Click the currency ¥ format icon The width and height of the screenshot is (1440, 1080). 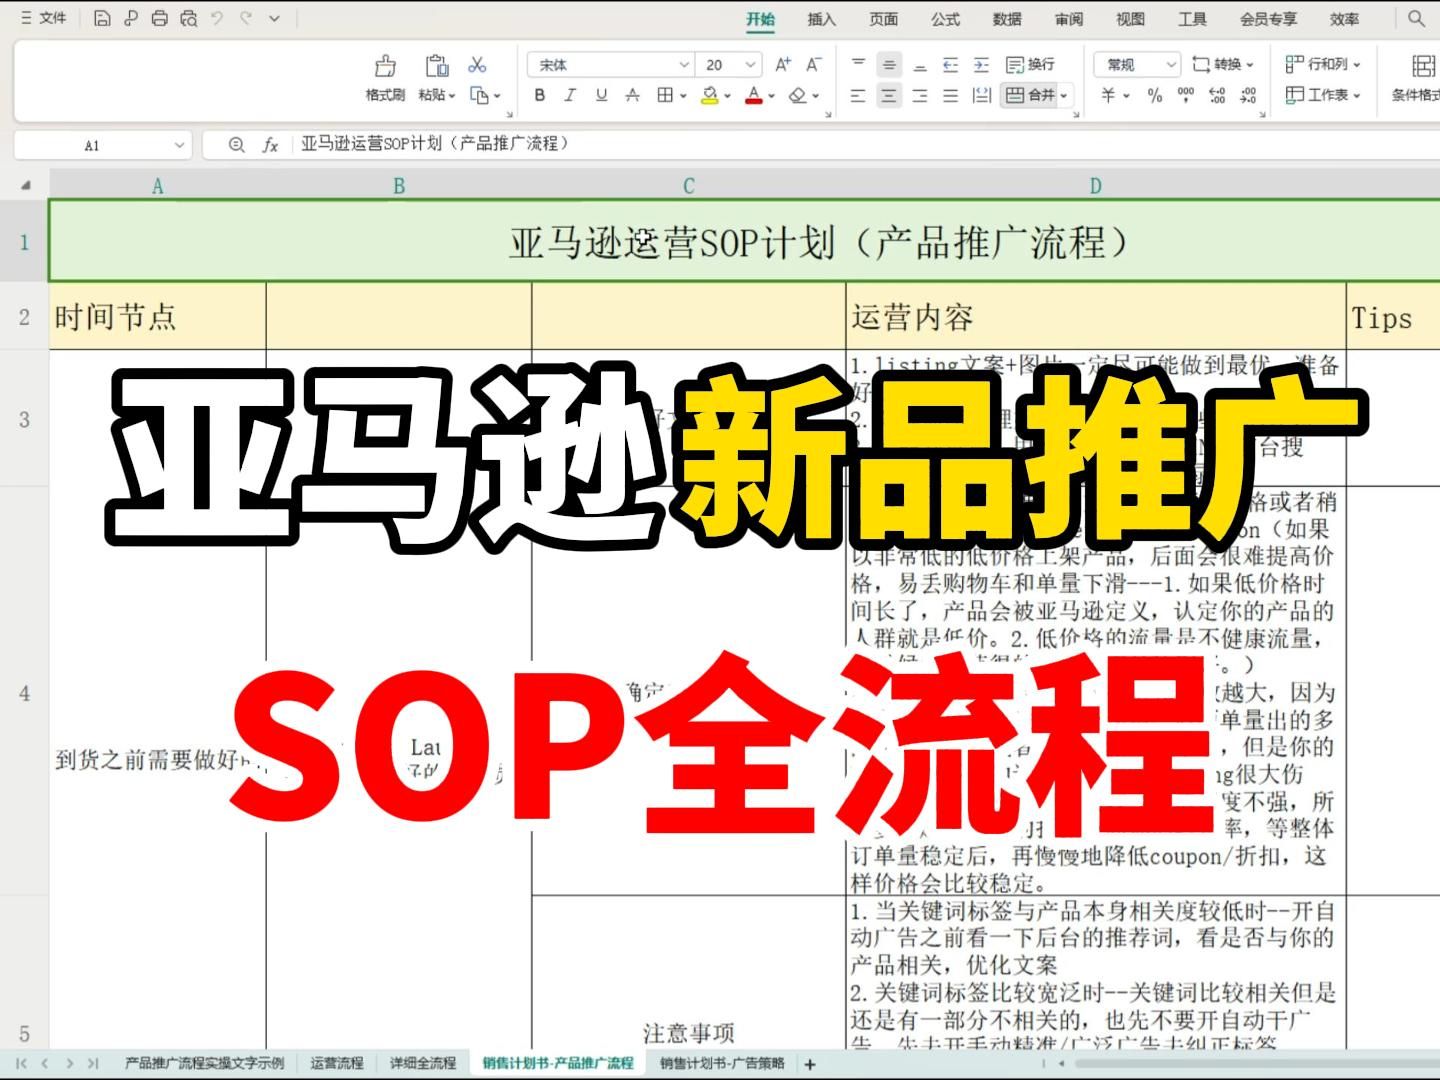click(x=1108, y=95)
